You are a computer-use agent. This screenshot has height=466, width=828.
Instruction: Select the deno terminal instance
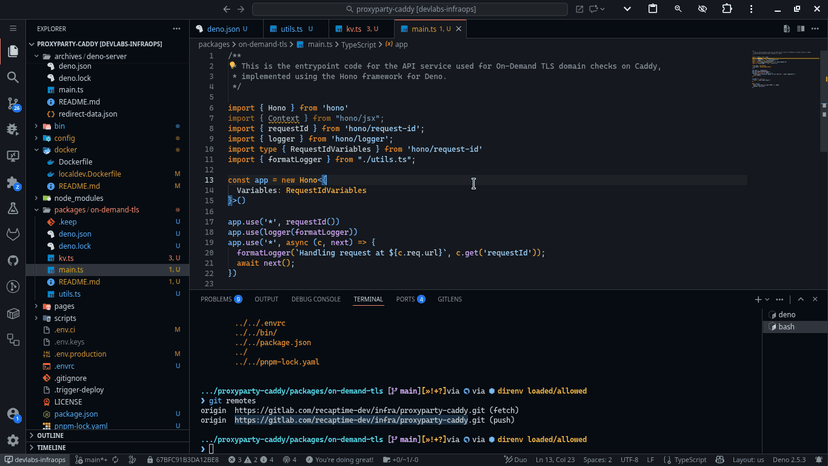coord(786,315)
